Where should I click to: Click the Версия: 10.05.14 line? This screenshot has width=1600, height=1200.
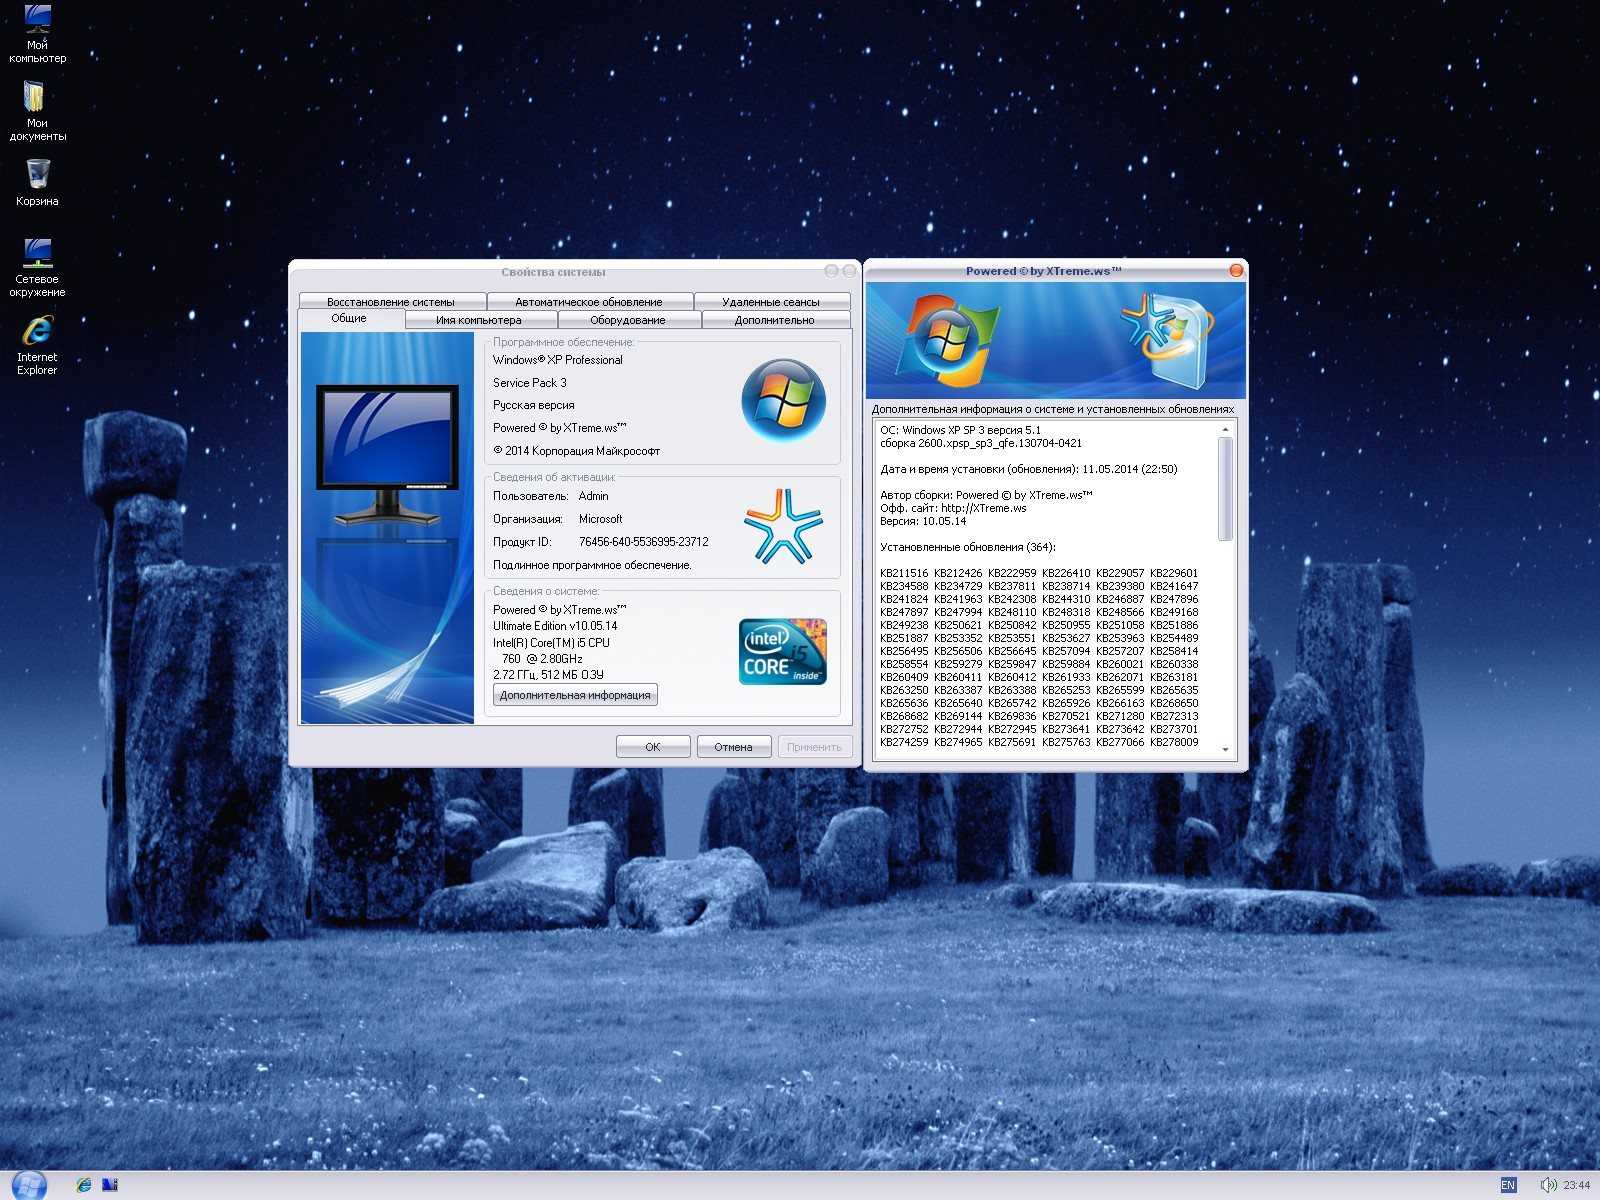coord(923,521)
